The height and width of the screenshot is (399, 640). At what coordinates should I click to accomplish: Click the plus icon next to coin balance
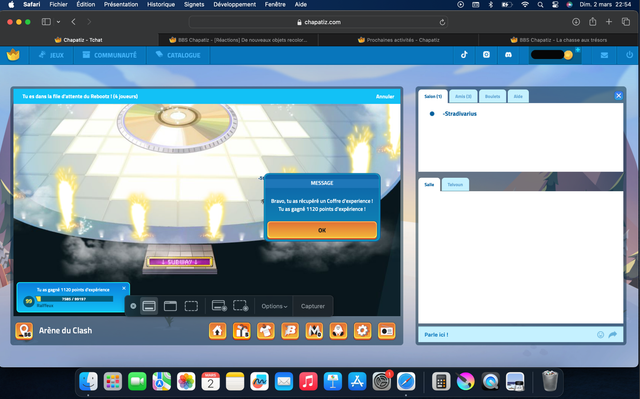tap(578, 50)
